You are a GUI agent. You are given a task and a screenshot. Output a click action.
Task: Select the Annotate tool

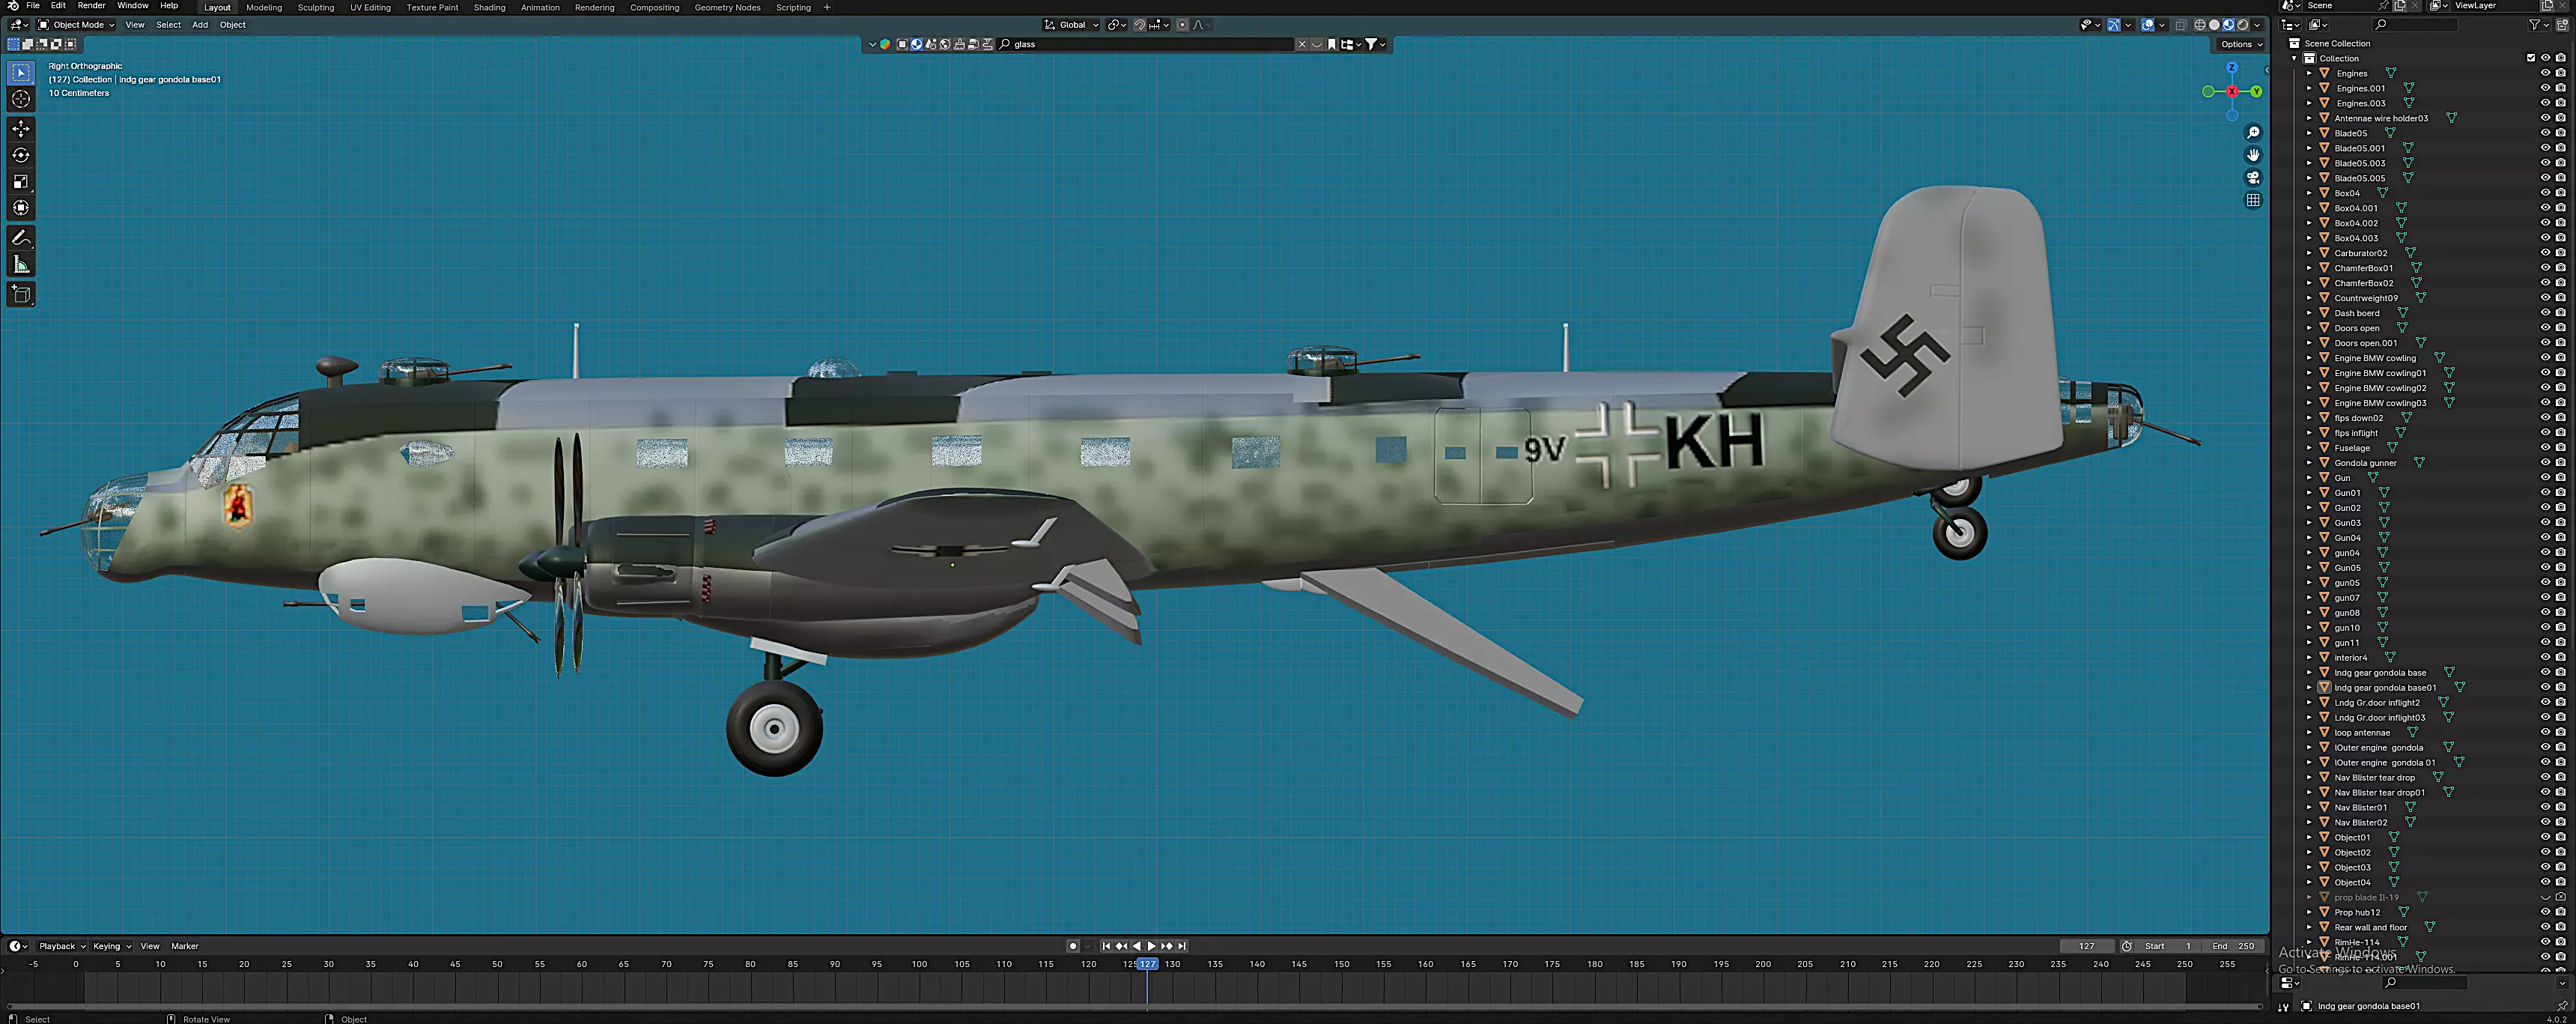click(x=21, y=238)
